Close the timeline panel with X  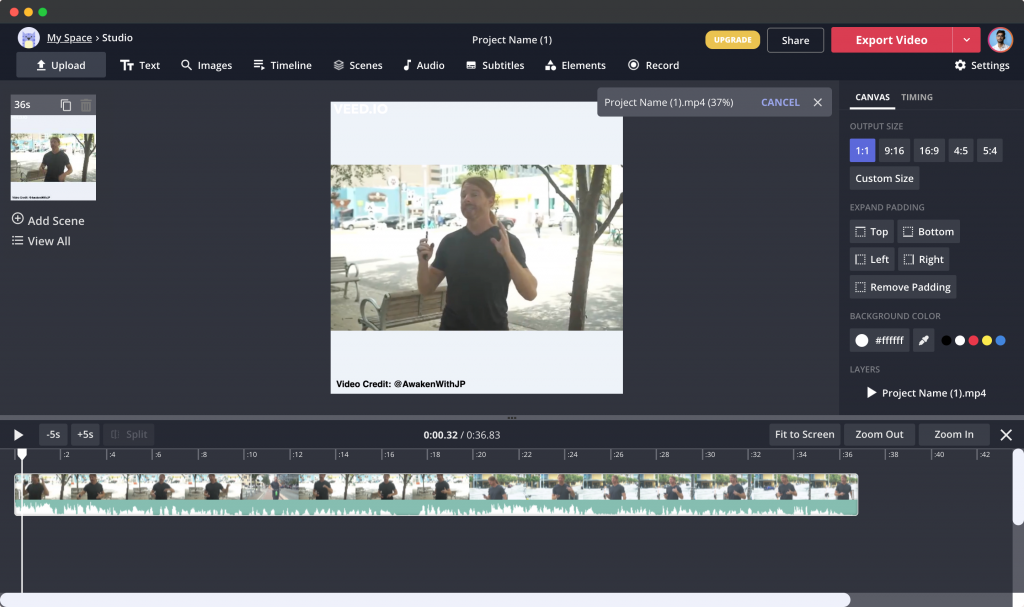coord(1006,435)
